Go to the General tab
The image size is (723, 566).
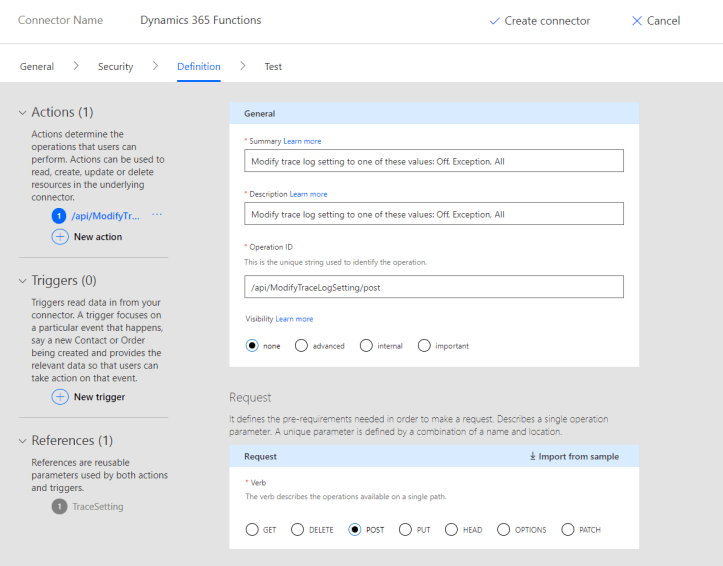pyautogui.click(x=37, y=66)
